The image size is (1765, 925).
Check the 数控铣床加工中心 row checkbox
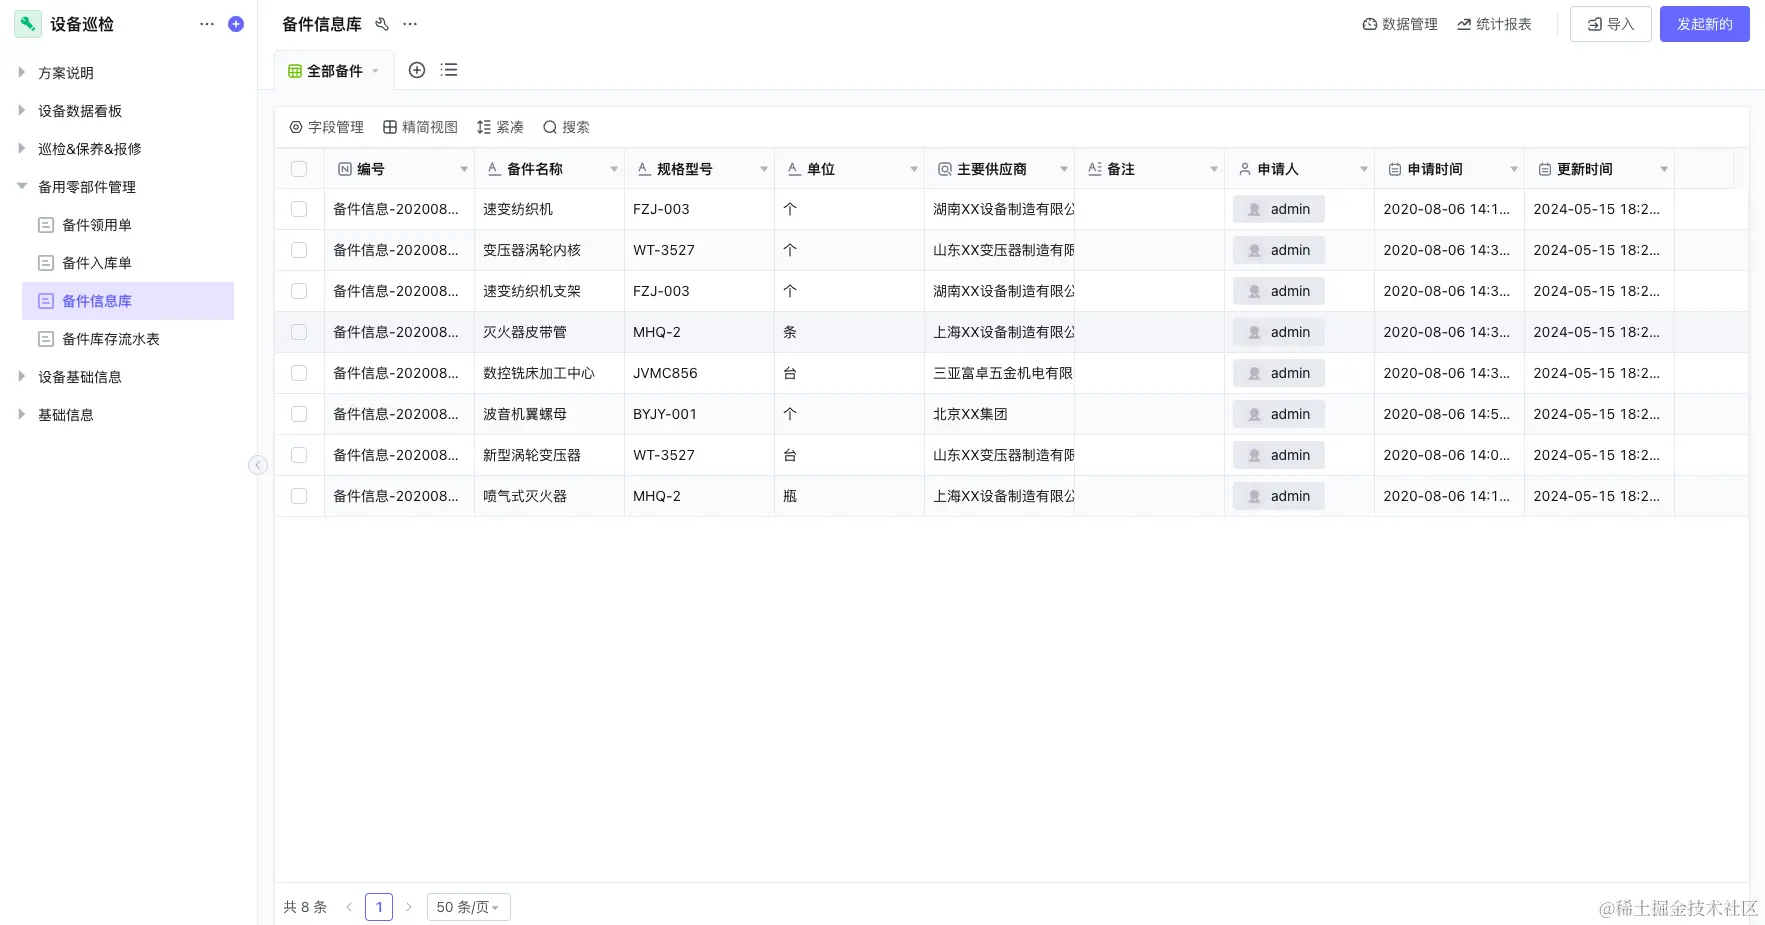pos(299,373)
